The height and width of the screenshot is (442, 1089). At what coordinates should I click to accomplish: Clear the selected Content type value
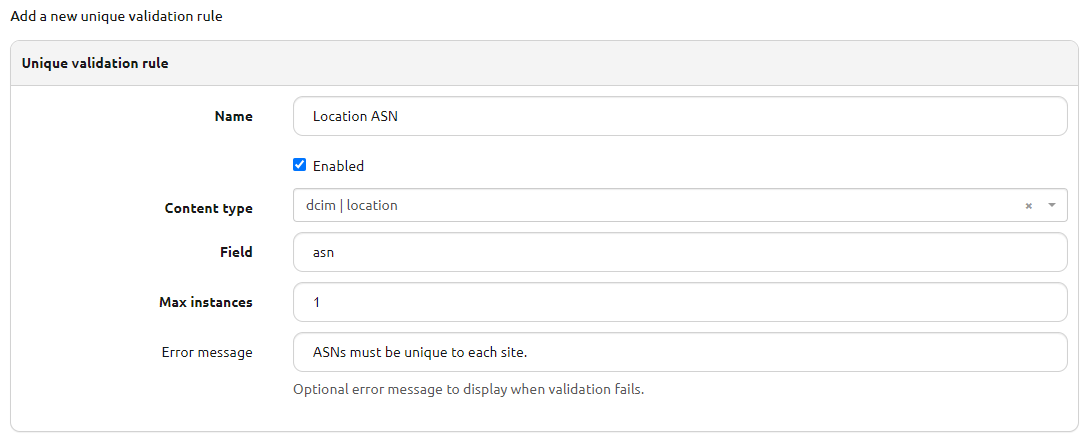click(x=1028, y=206)
